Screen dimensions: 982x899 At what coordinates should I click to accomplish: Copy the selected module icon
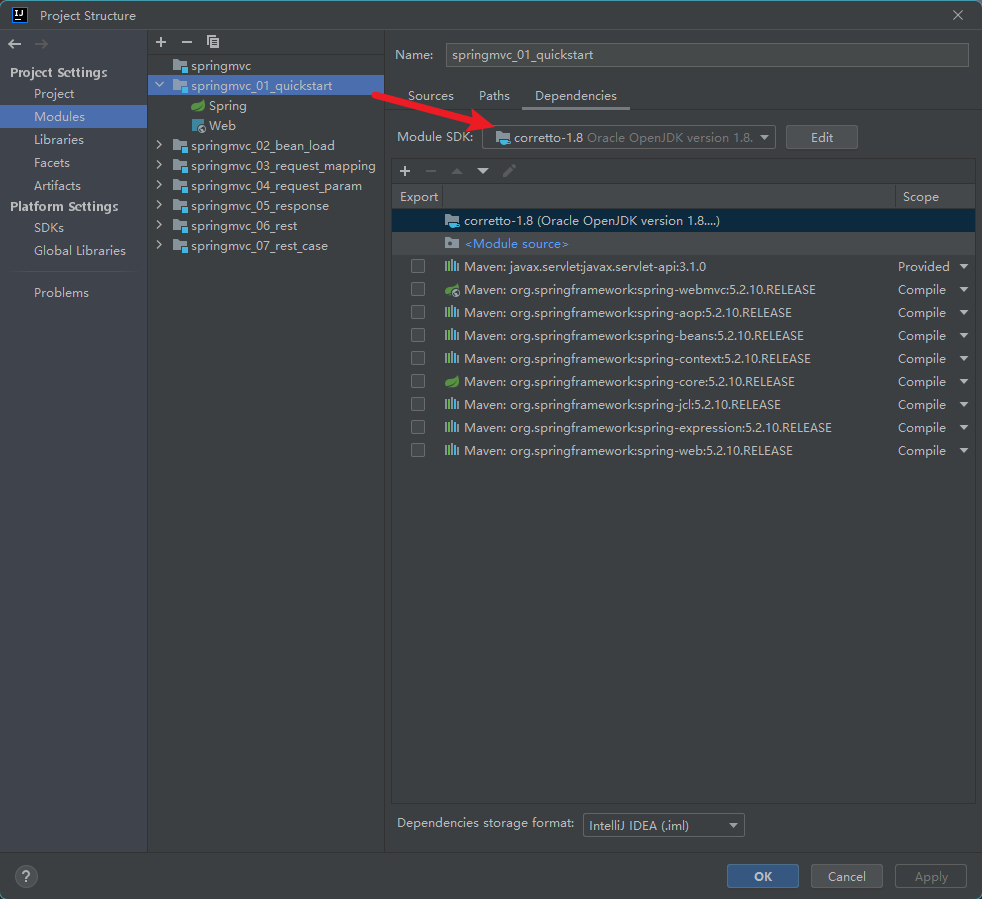[x=213, y=42]
